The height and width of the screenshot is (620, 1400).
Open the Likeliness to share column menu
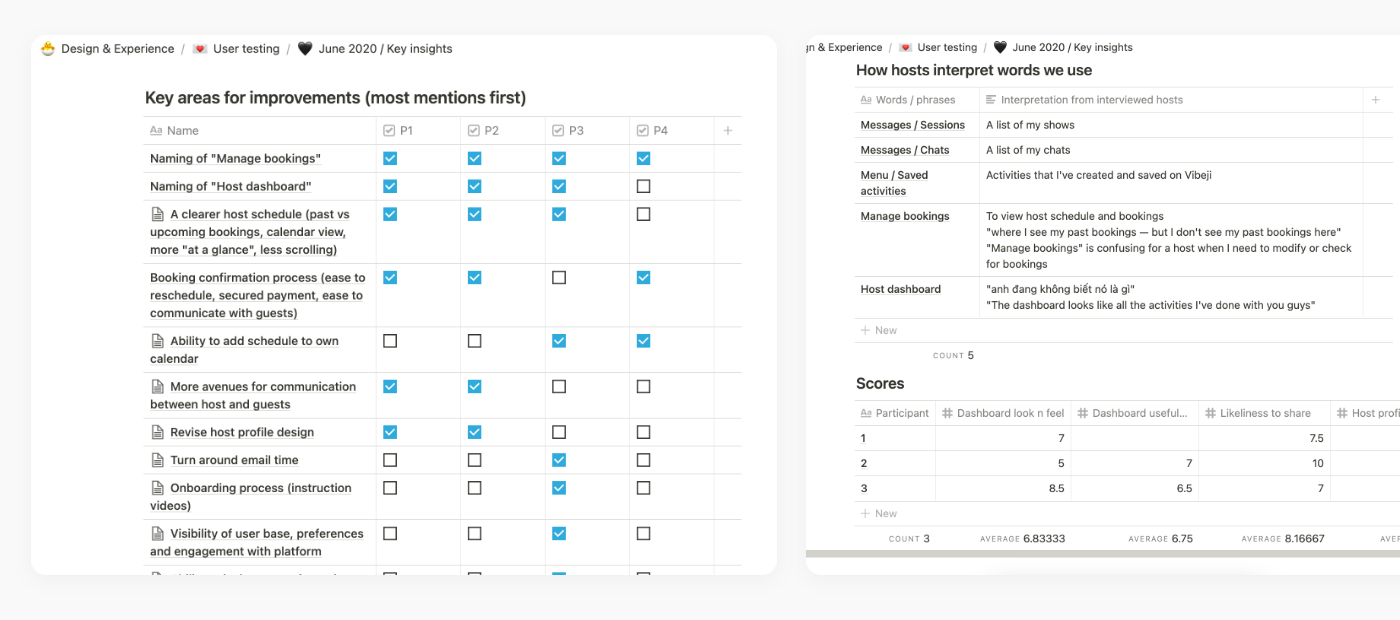click(x=1264, y=413)
